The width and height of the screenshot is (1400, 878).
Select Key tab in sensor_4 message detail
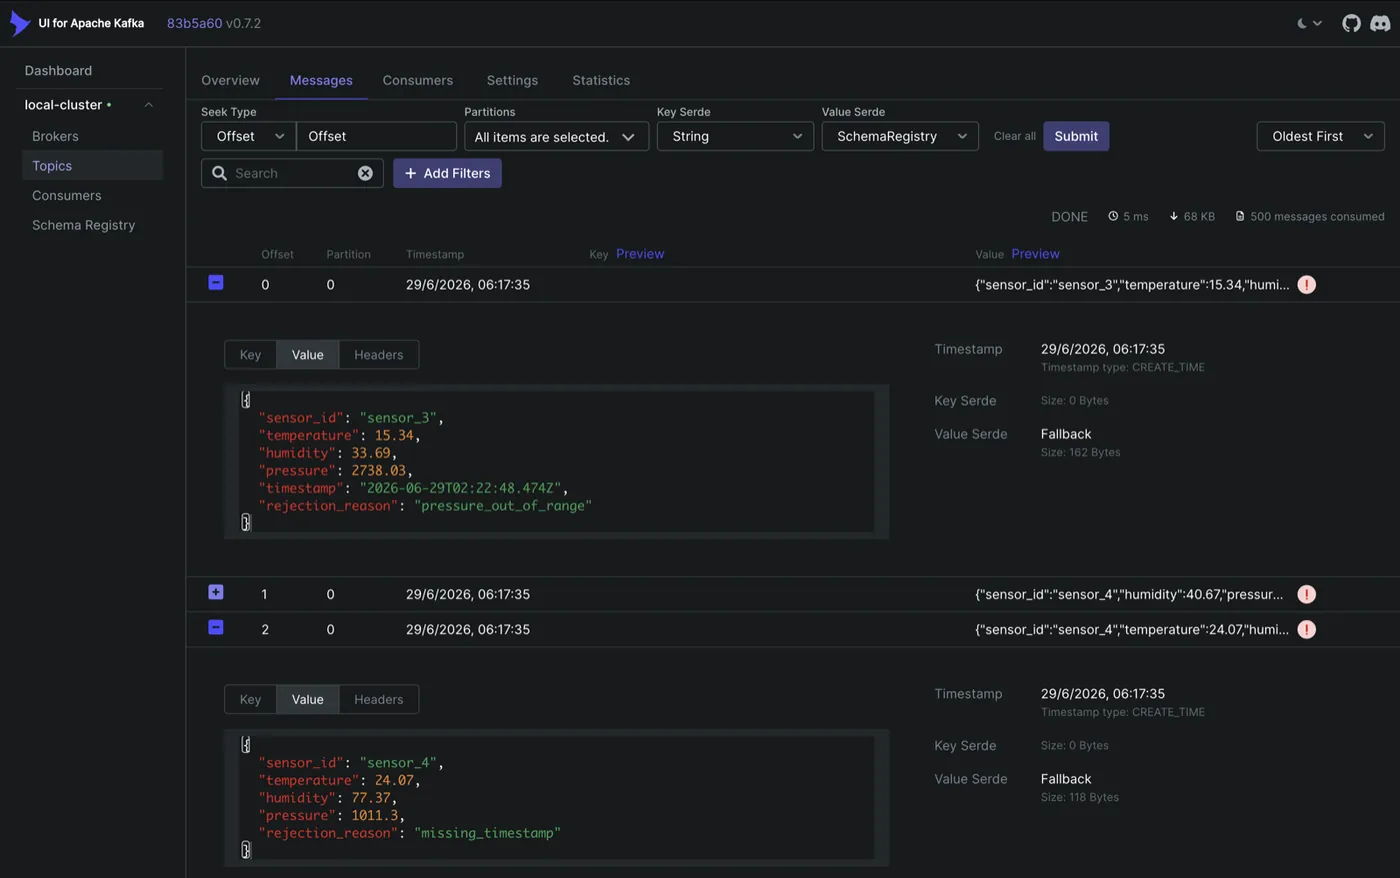[250, 700]
